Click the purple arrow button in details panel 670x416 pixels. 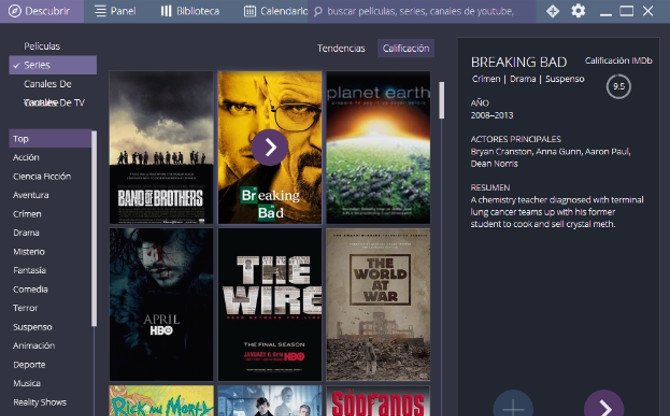click(x=603, y=404)
